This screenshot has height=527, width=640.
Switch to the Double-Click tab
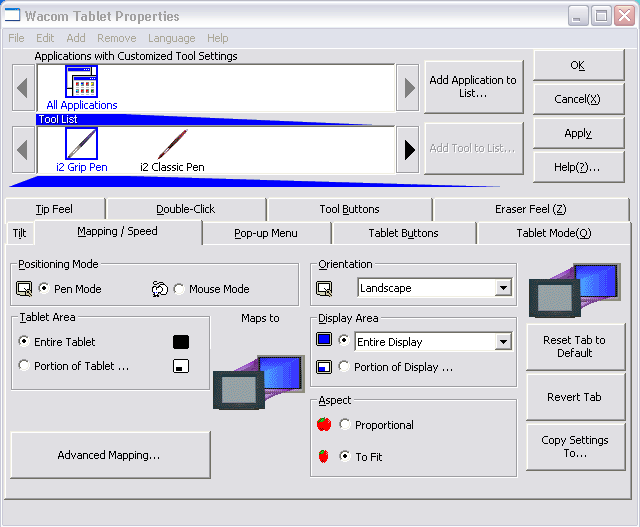point(186,209)
